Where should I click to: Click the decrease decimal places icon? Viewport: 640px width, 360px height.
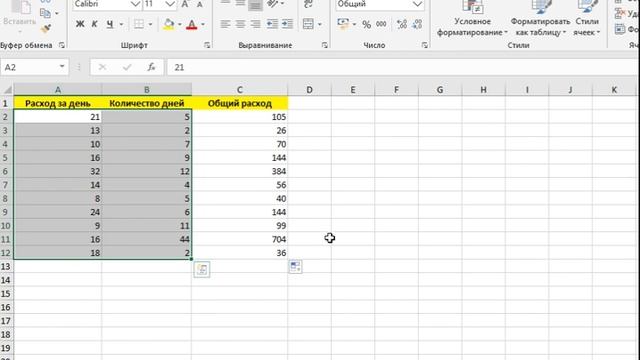point(417,24)
